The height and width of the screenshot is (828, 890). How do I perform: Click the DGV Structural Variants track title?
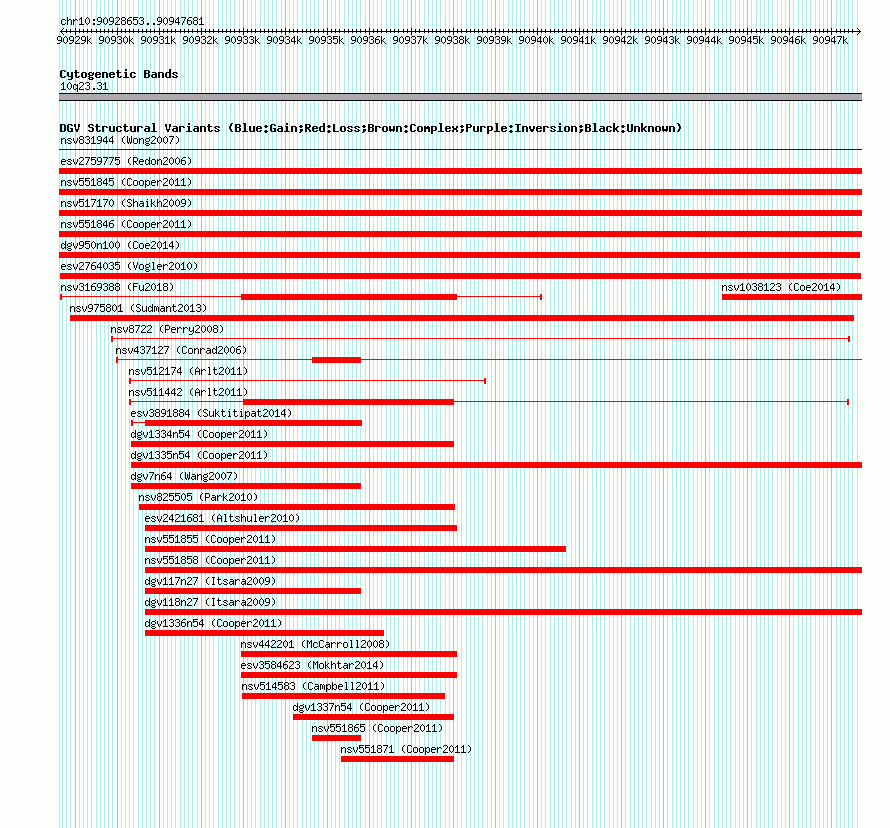coord(370,128)
